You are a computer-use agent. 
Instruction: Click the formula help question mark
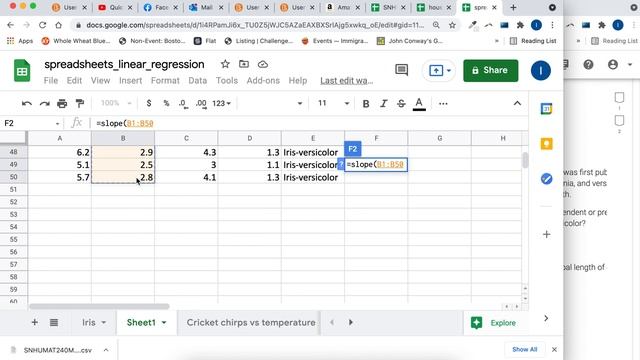341,164
